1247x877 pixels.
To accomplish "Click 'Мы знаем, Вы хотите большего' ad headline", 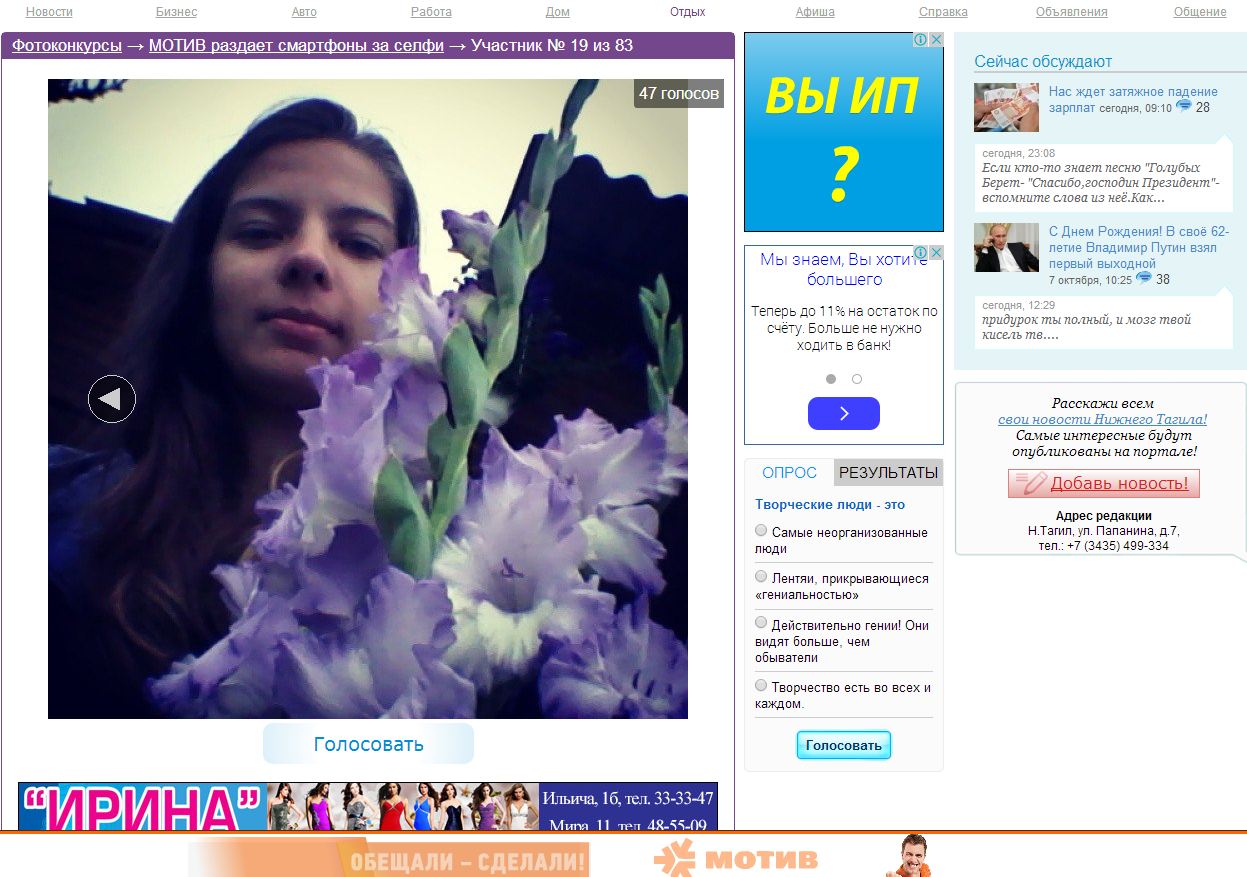I will pyautogui.click(x=844, y=269).
